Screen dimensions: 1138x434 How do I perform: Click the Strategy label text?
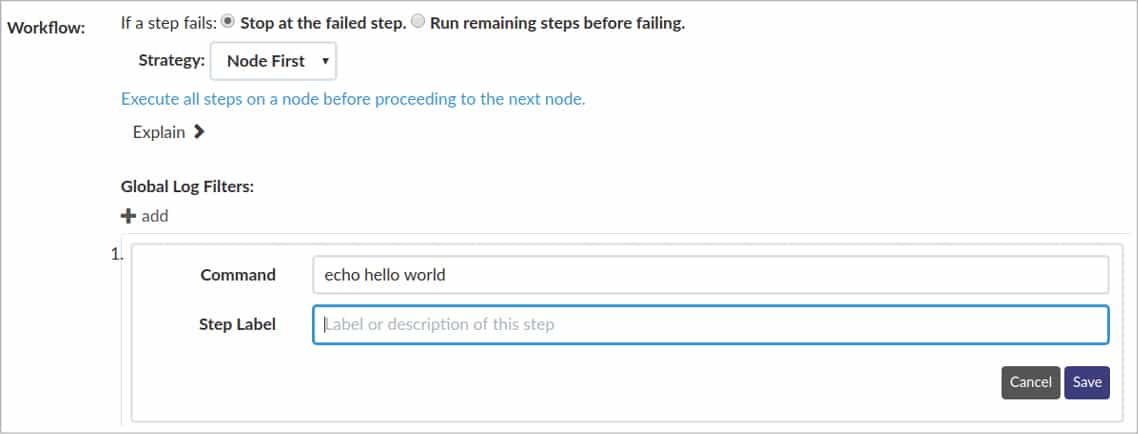click(171, 61)
